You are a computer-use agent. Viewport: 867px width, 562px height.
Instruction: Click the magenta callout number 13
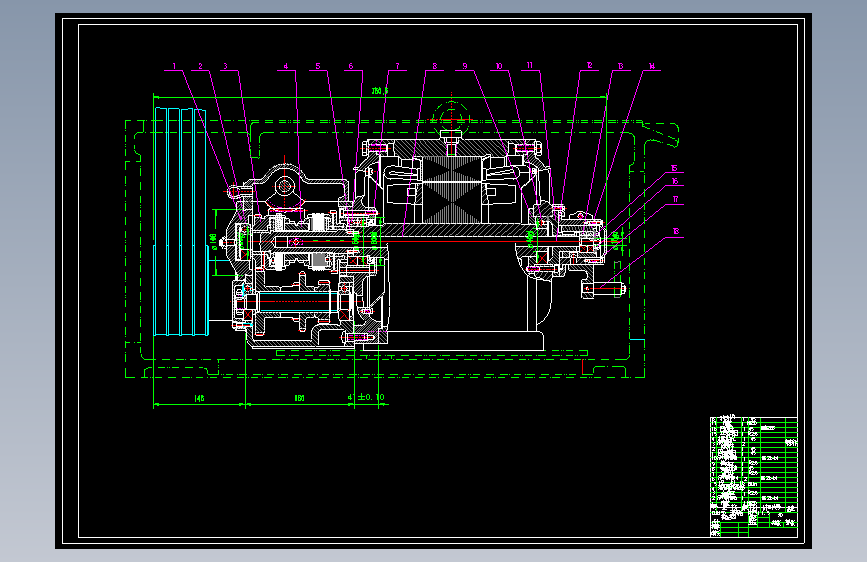[620, 66]
